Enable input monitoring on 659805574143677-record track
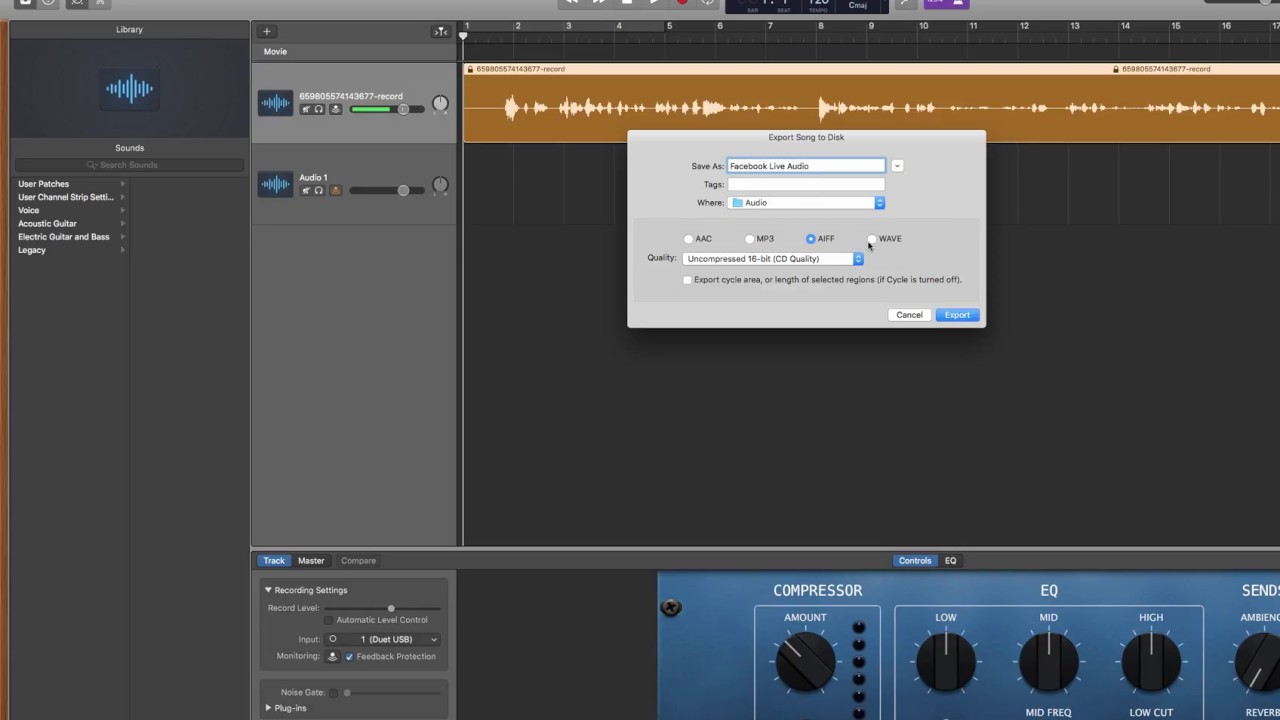 pyautogui.click(x=335, y=109)
